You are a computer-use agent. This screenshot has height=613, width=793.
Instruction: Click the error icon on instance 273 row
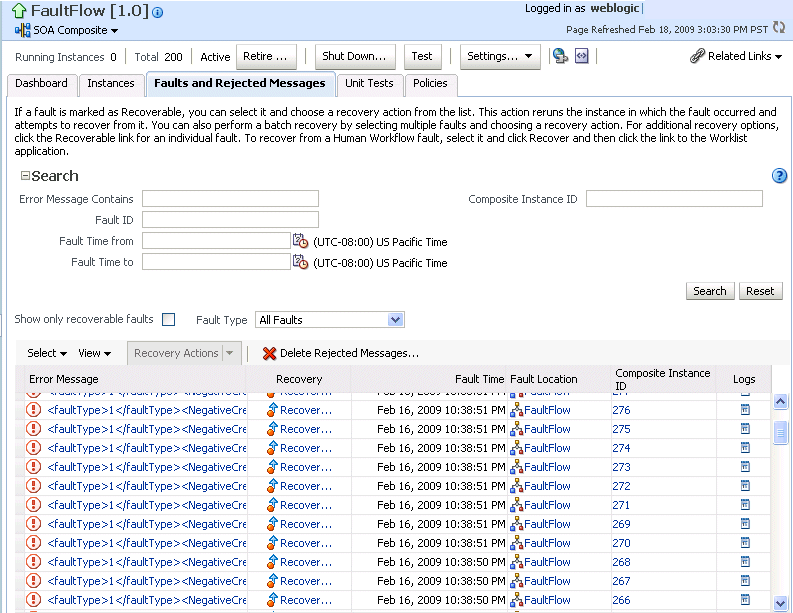point(33,467)
